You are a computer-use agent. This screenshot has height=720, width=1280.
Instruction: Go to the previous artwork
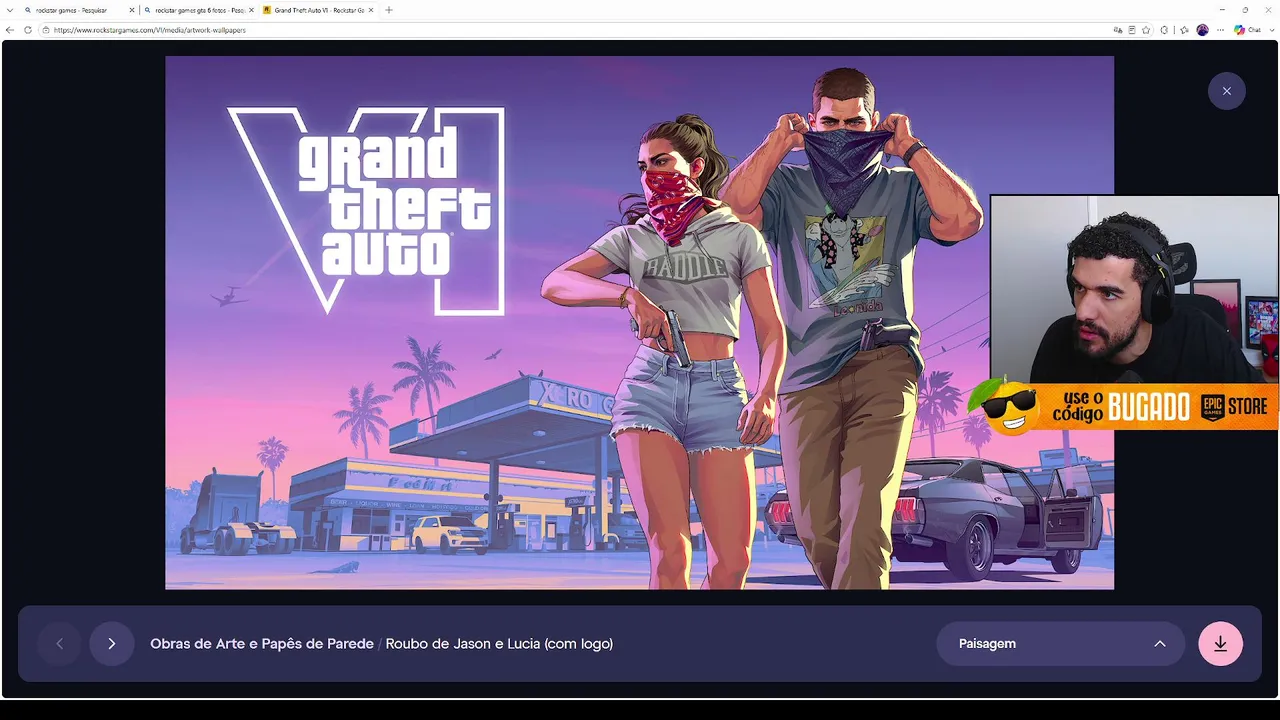[x=59, y=644]
